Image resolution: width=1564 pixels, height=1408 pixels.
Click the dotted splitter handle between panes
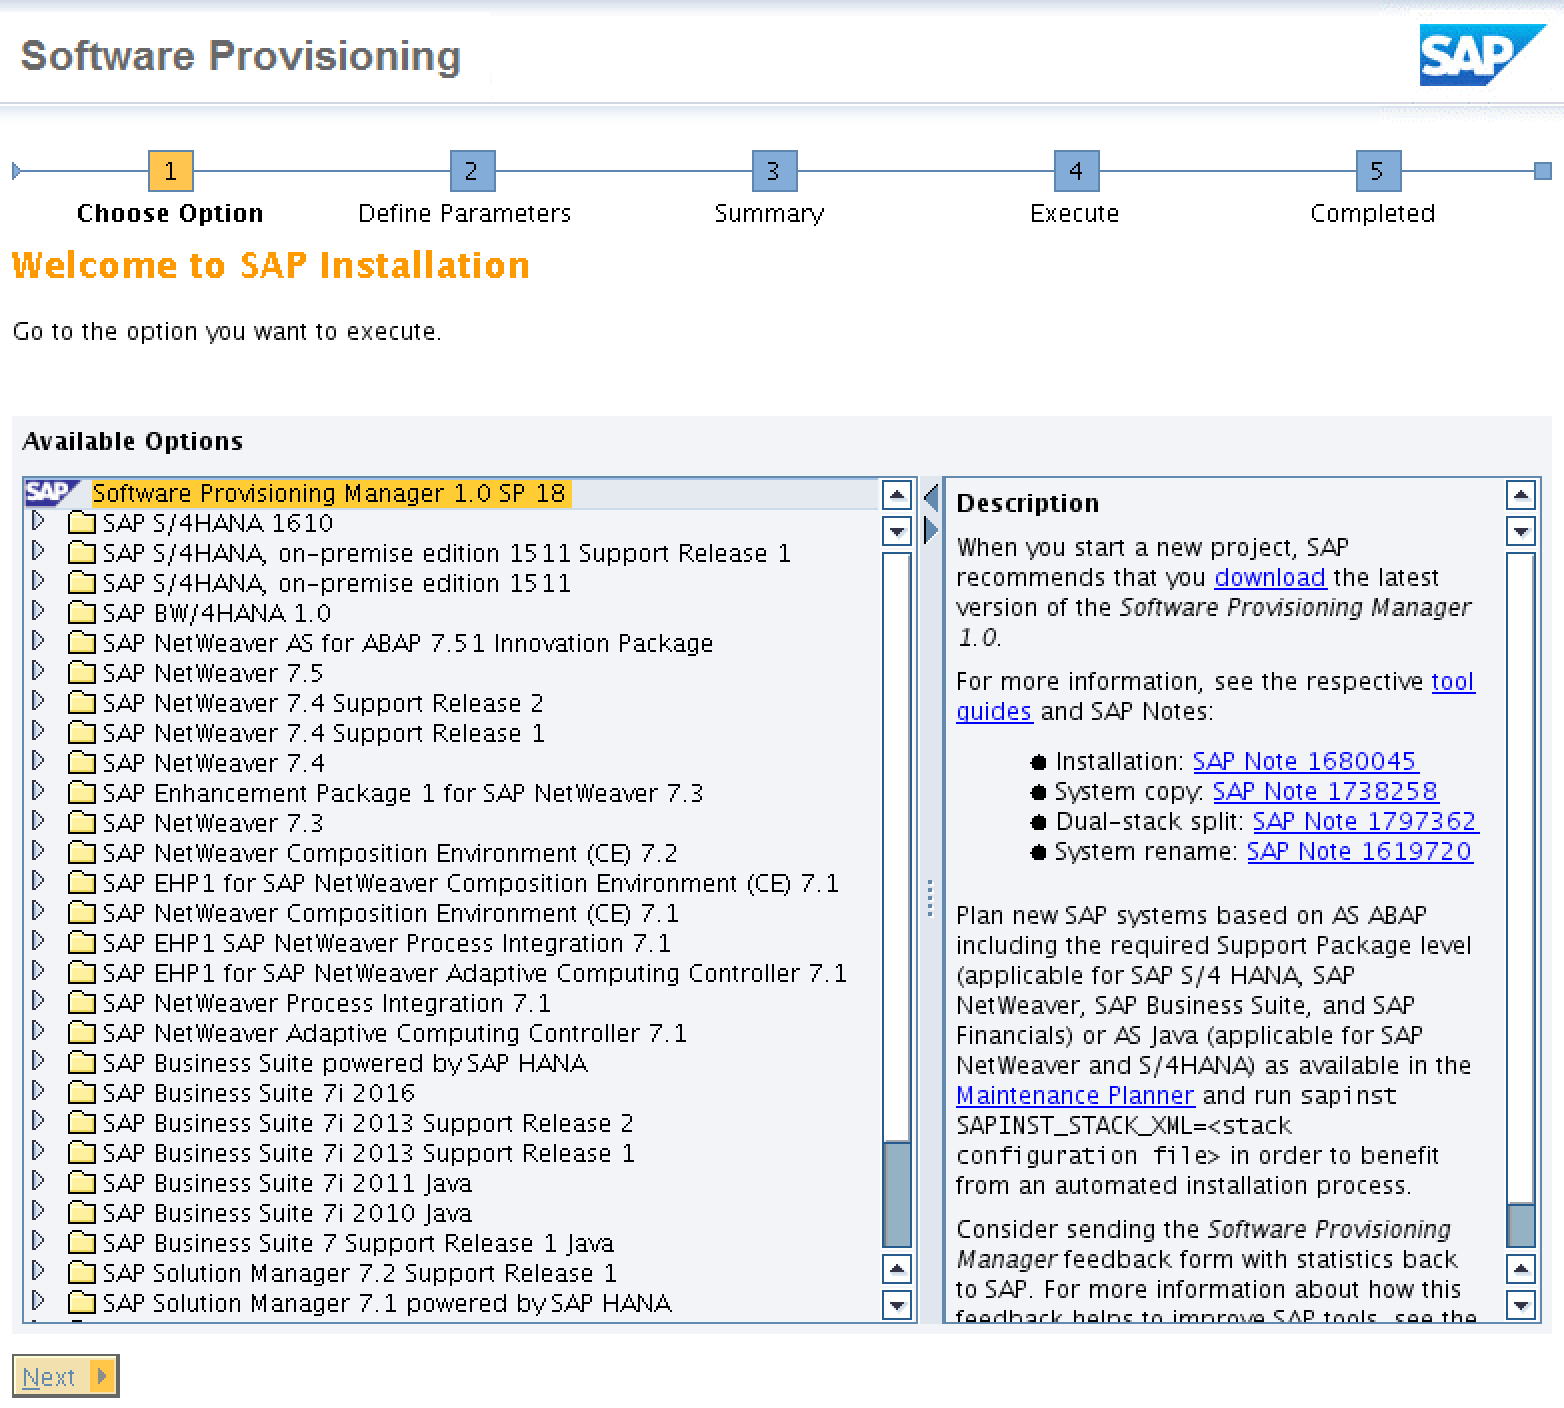930,898
